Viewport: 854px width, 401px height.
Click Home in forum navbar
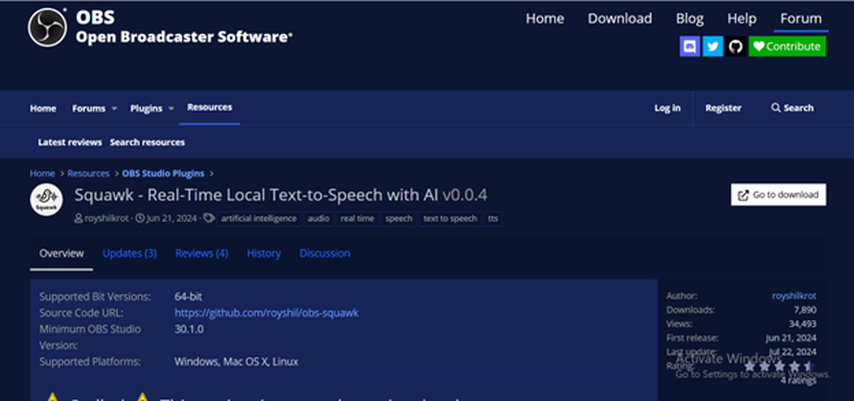(x=43, y=108)
